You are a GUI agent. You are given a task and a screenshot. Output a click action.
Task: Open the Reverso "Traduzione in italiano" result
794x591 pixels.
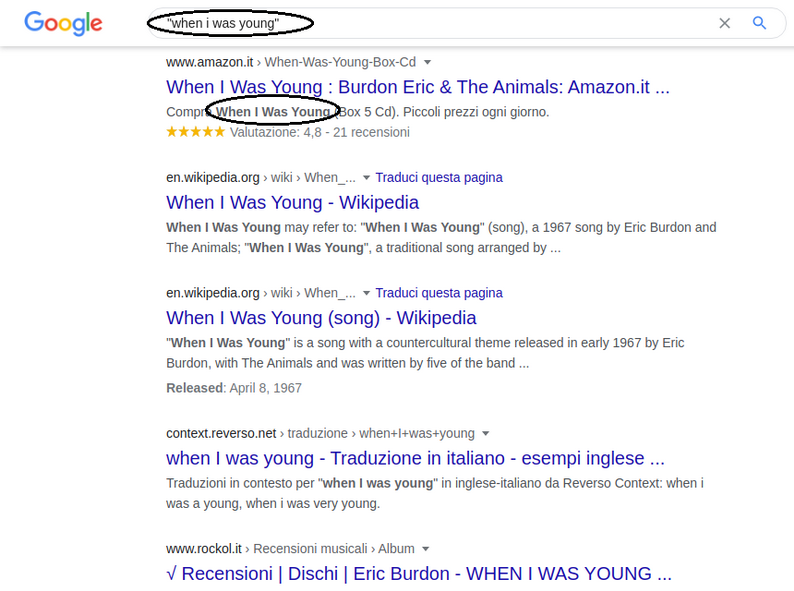[x=415, y=458]
